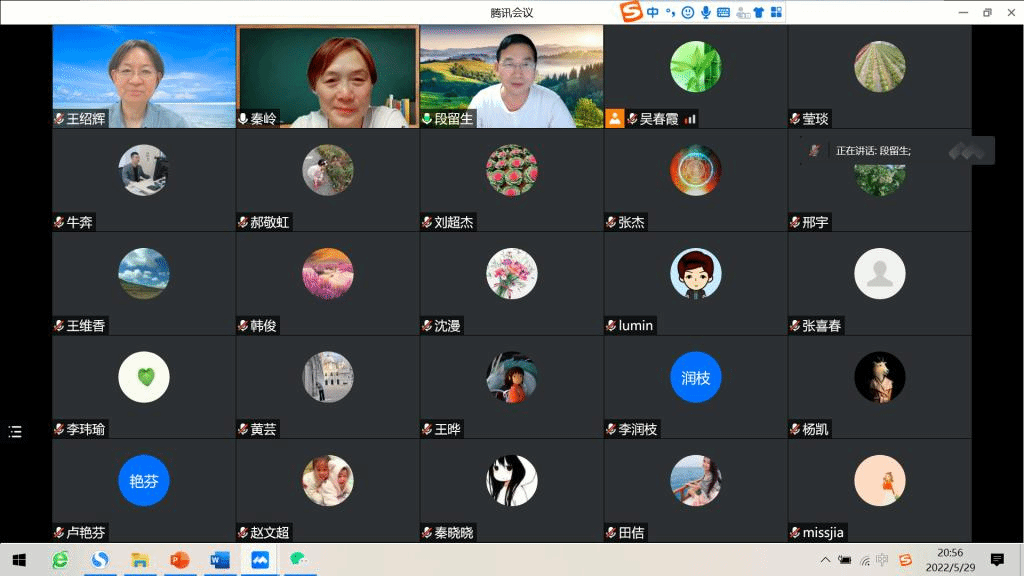The width and height of the screenshot is (1024, 576).
Task: Open the Sogou input emoji panel
Action: click(688, 12)
